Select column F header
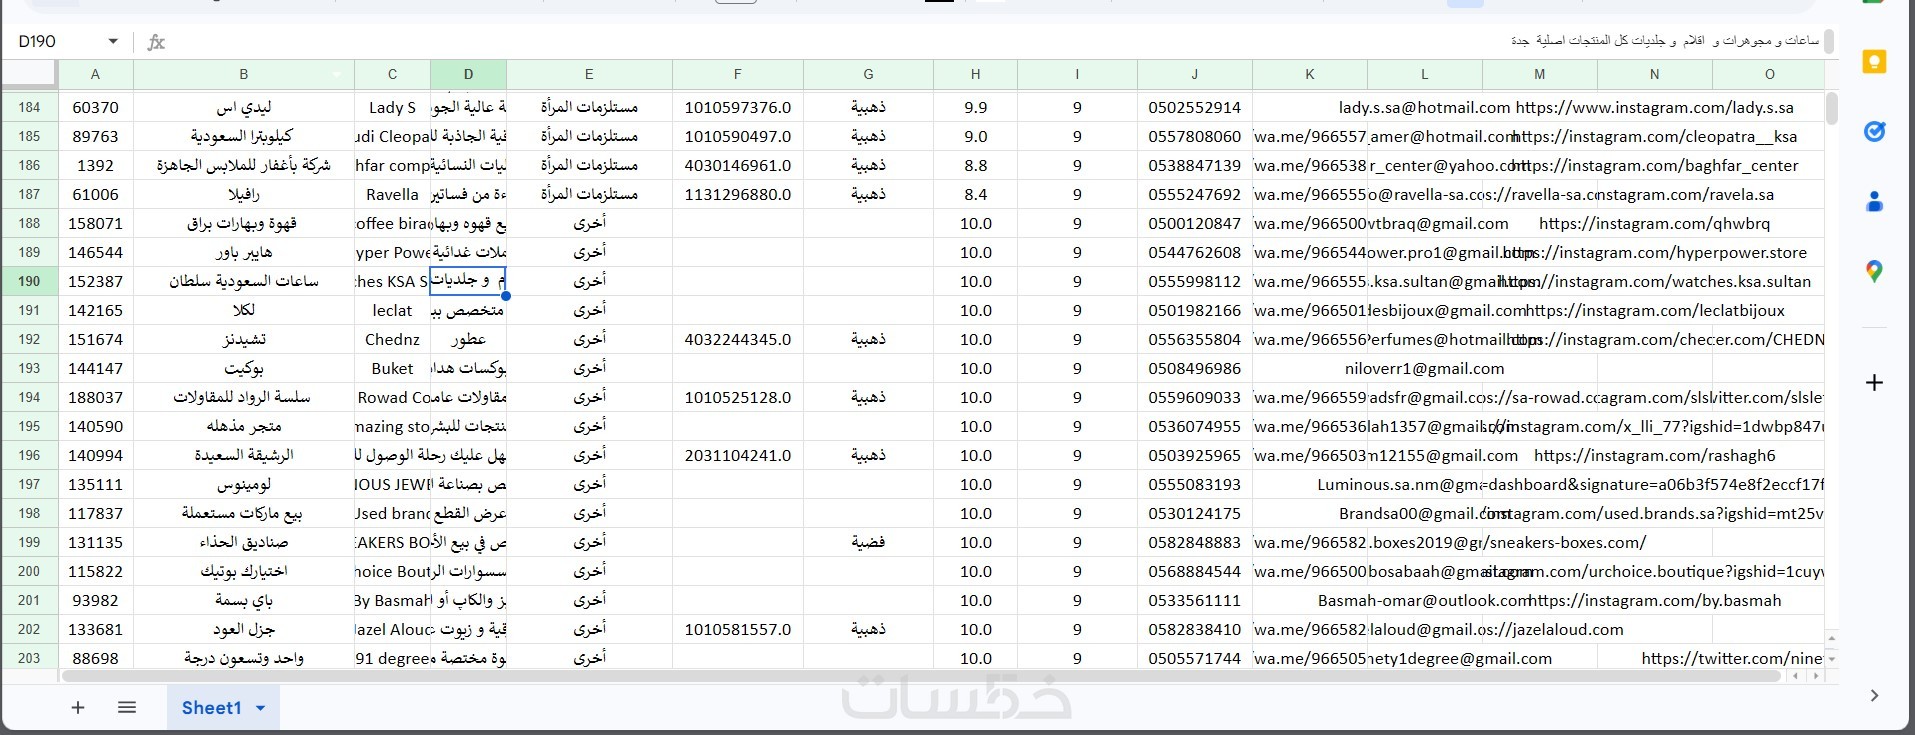1915x735 pixels. [737, 74]
